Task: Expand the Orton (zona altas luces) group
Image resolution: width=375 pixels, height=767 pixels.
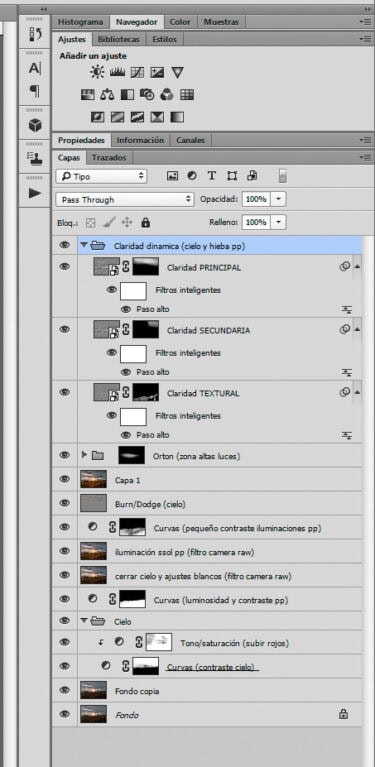Action: click(x=84, y=455)
